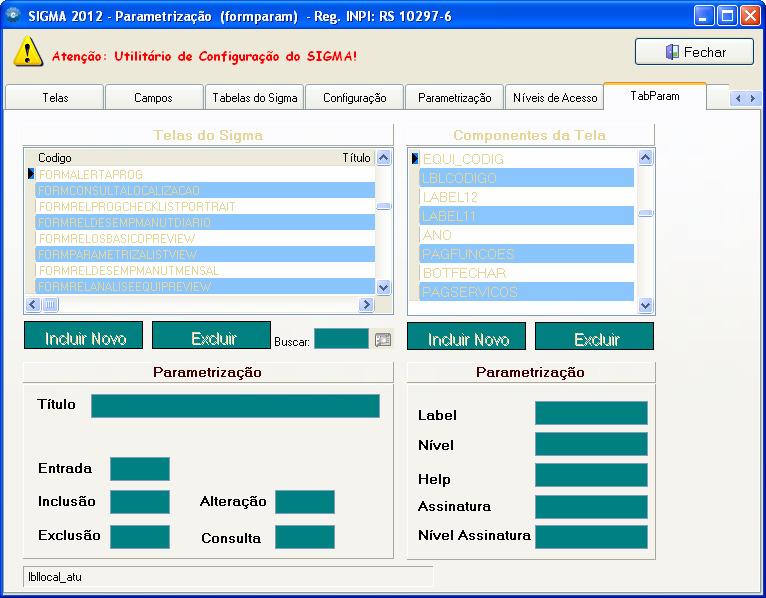766x598 pixels.
Task: Select the PAGFUNCOES component row
Action: tap(527, 254)
